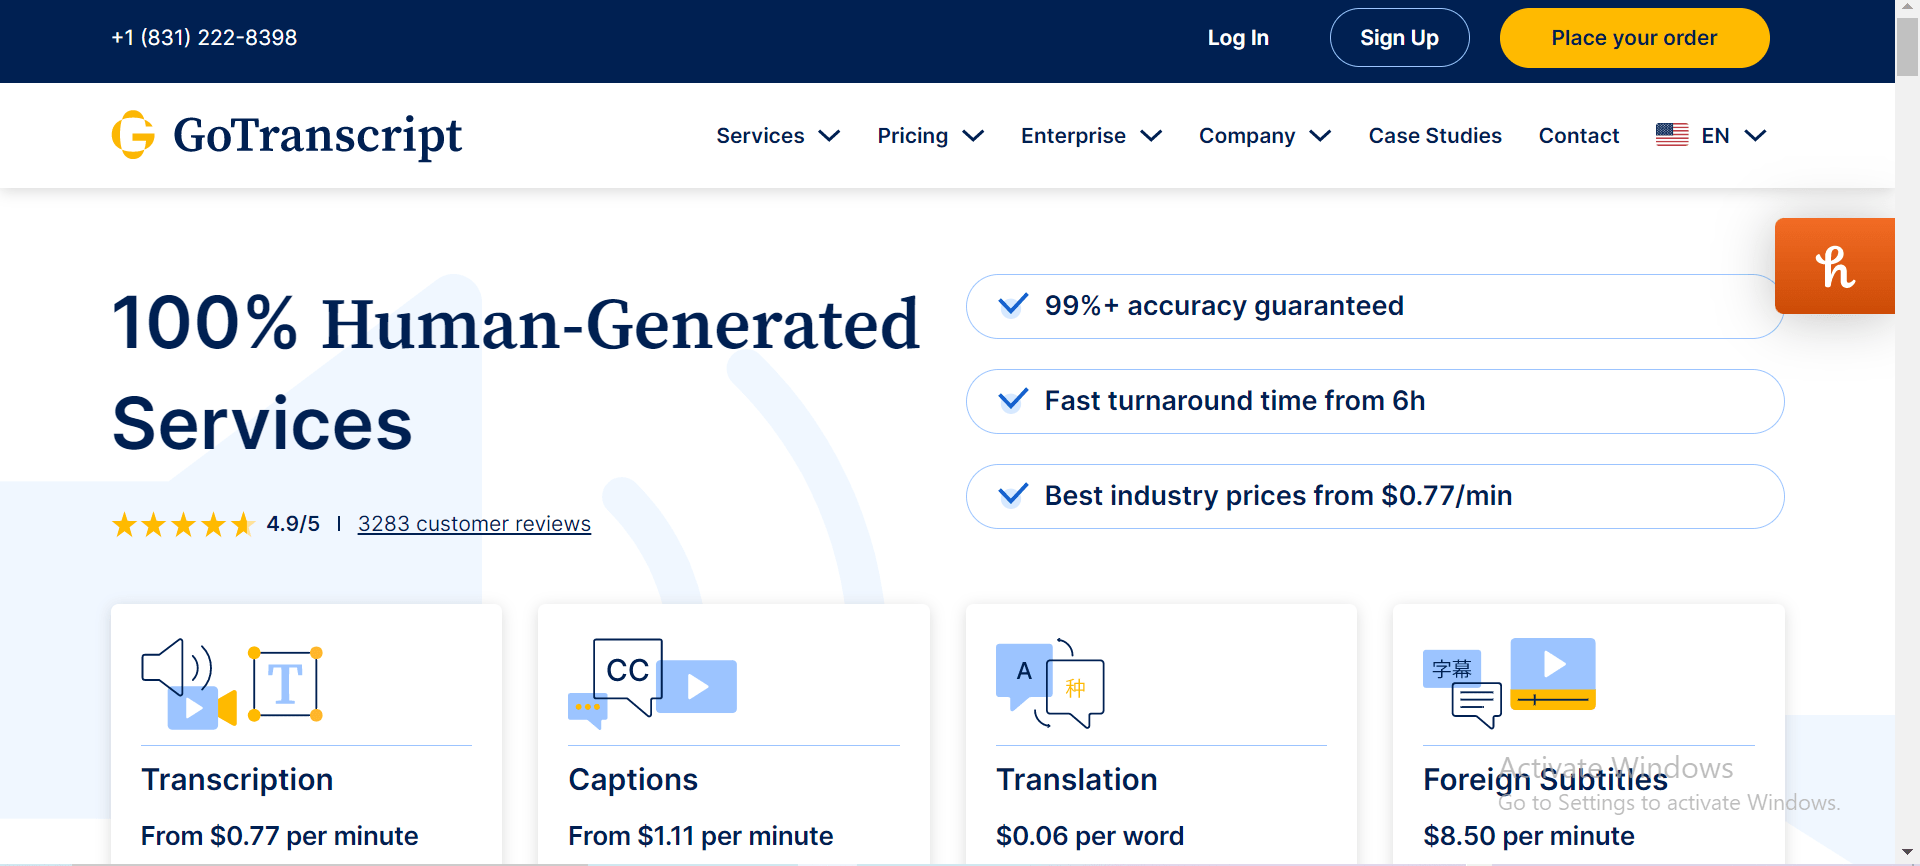Click the GoTranscript wordmark text
The image size is (1920, 866).
317,136
